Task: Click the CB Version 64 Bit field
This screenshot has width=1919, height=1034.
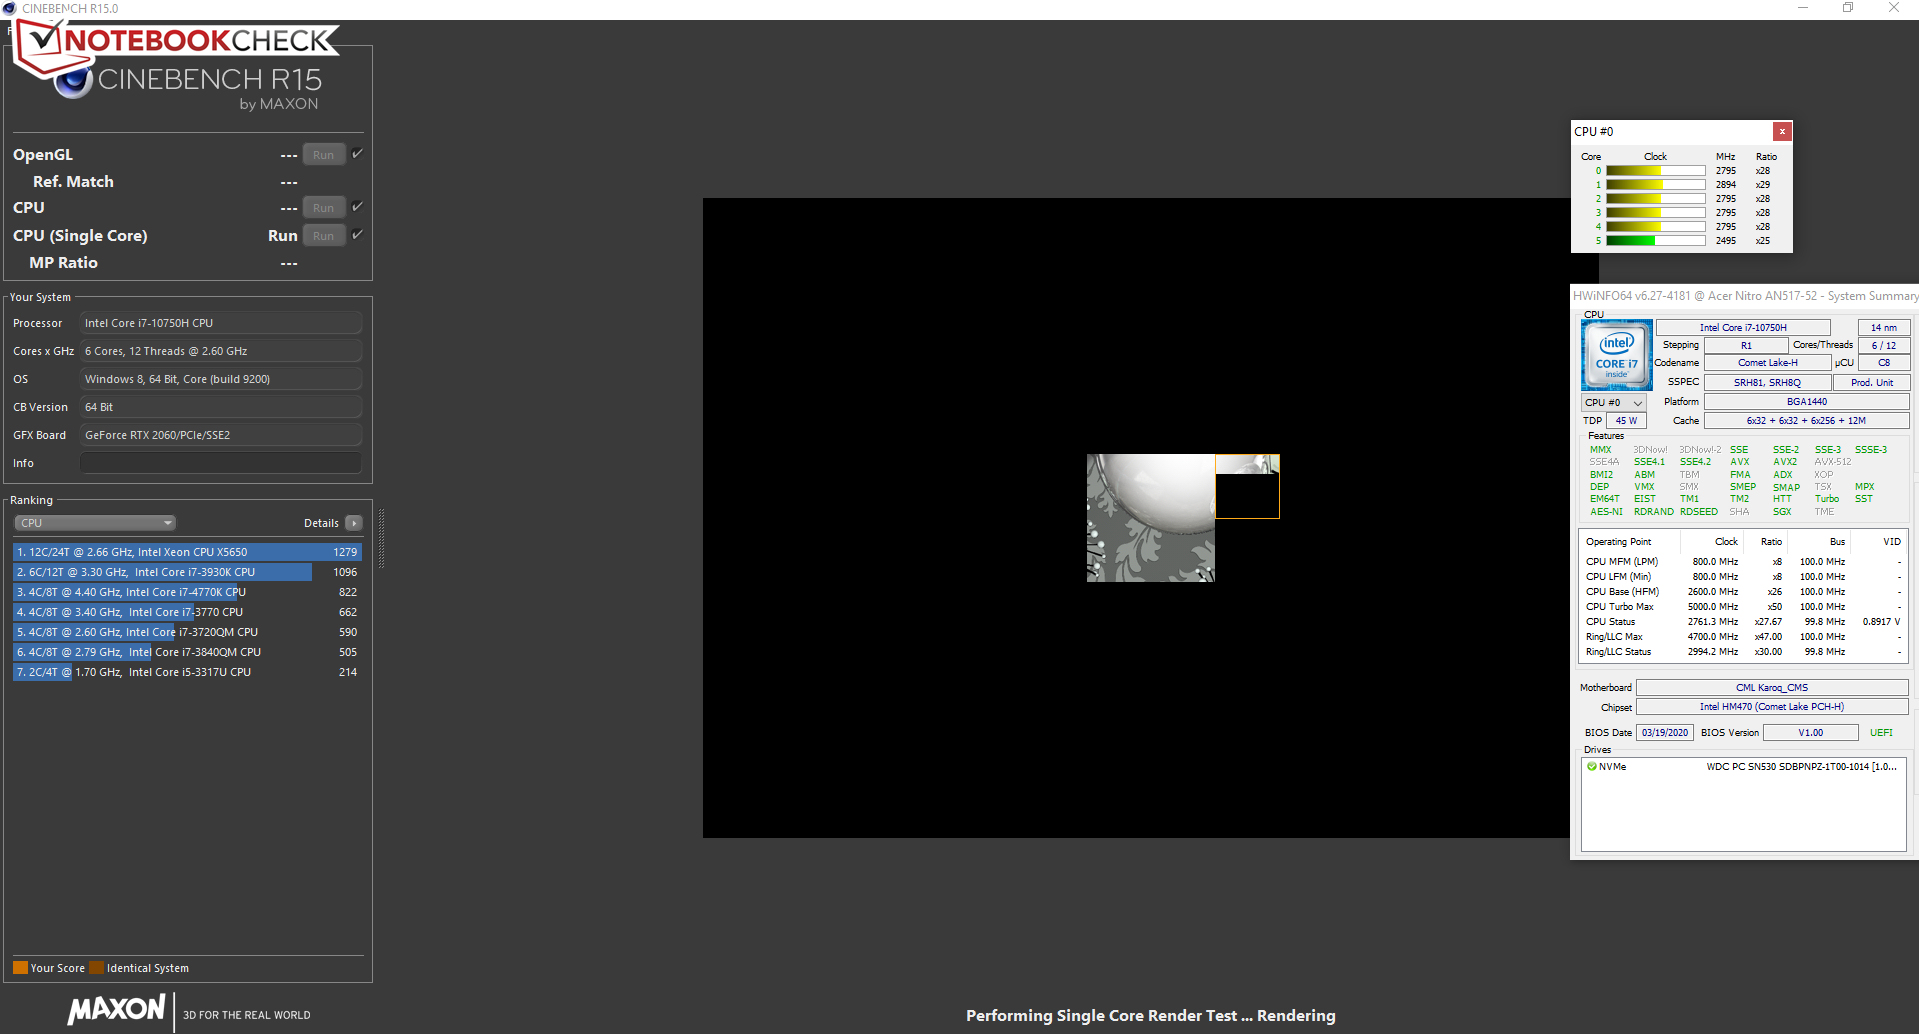Action: pos(220,407)
